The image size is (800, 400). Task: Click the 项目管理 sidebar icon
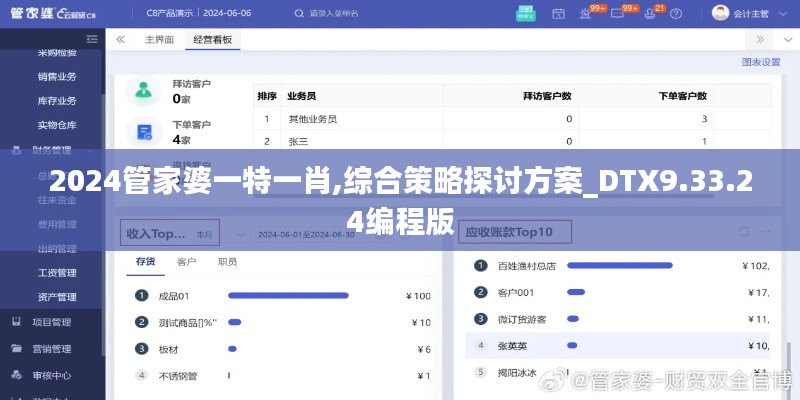click(x=16, y=322)
